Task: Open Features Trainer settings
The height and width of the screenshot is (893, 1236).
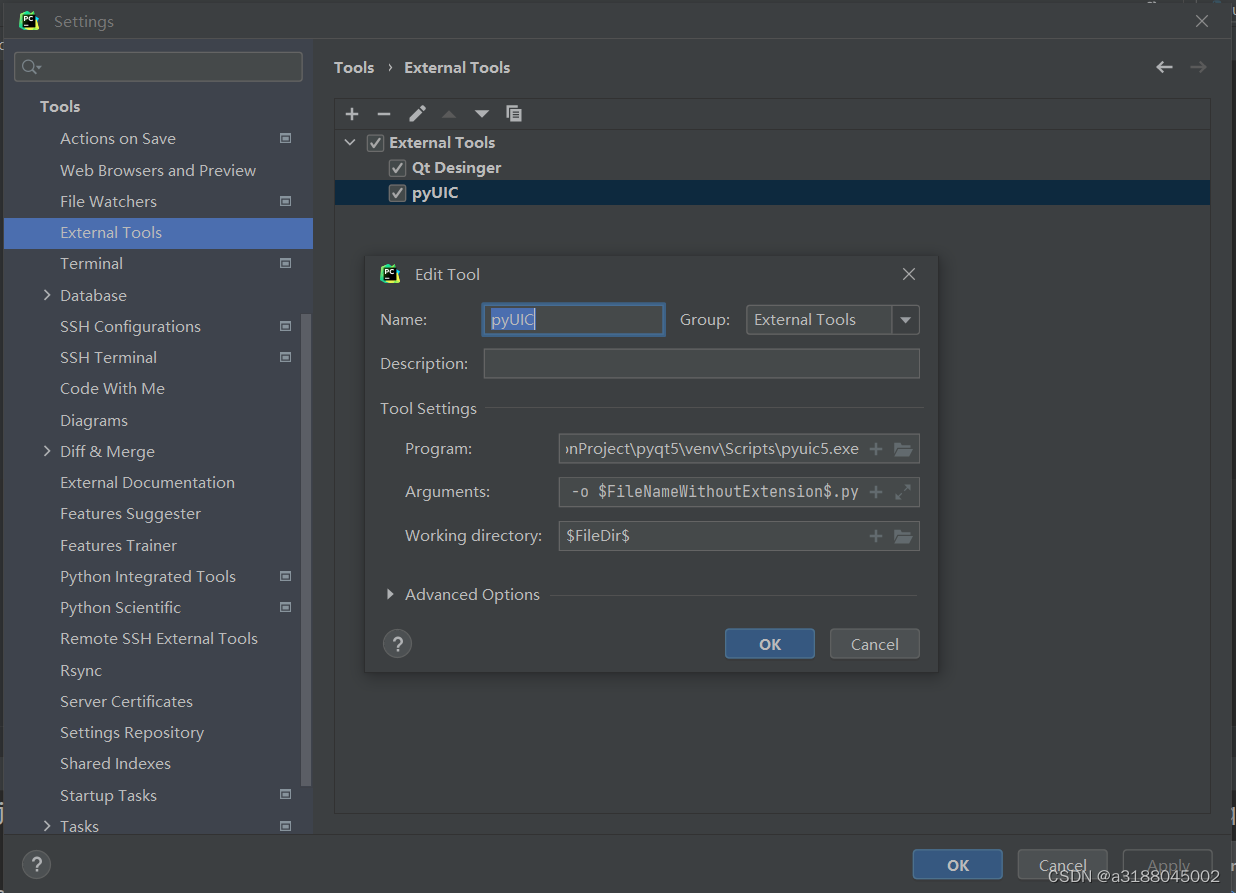Action: 118,545
